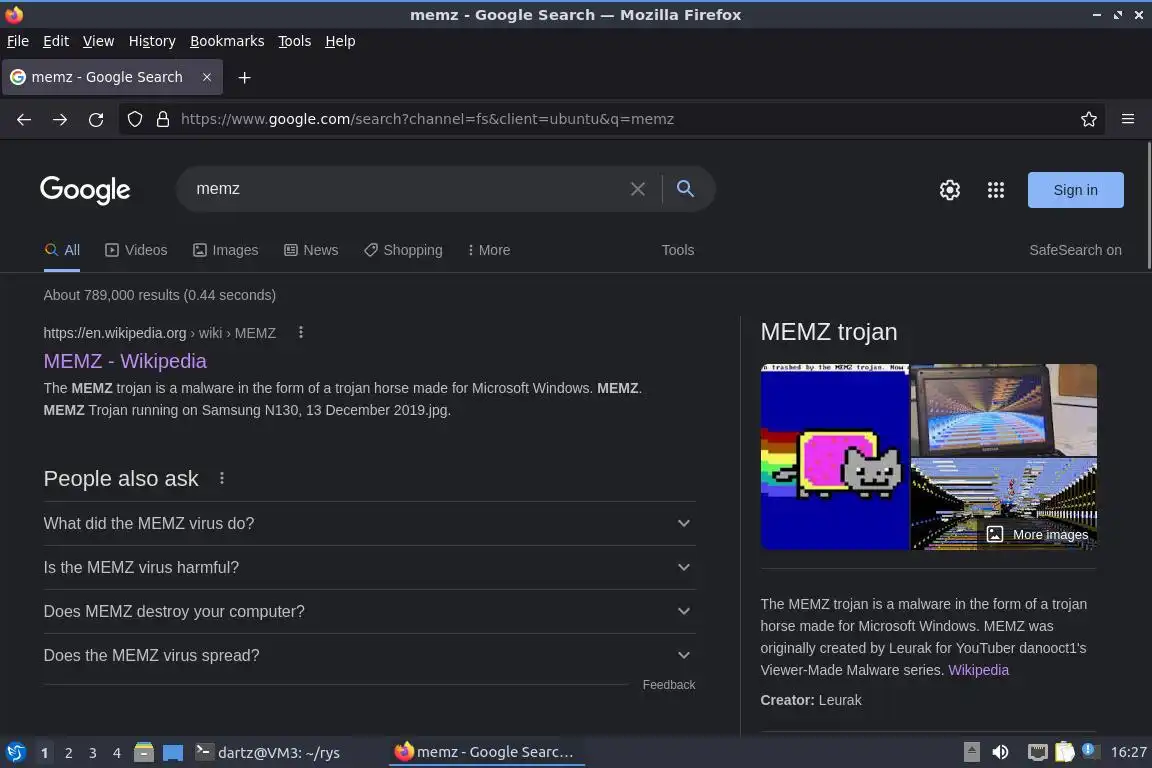Screen dimensions: 1152x768
Task: Expand 'Is the MEMZ virus harmful?'
Action: (370, 567)
